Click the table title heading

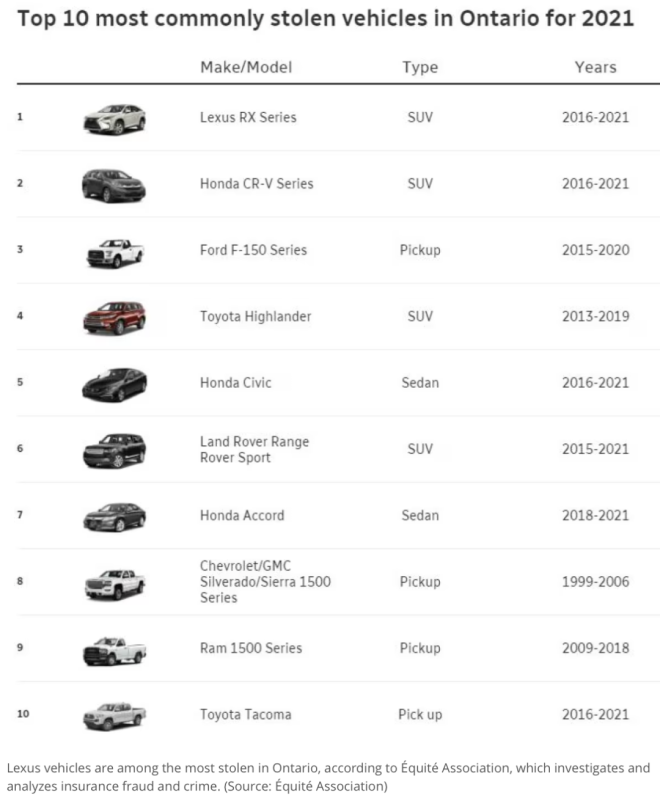[x=325, y=19]
